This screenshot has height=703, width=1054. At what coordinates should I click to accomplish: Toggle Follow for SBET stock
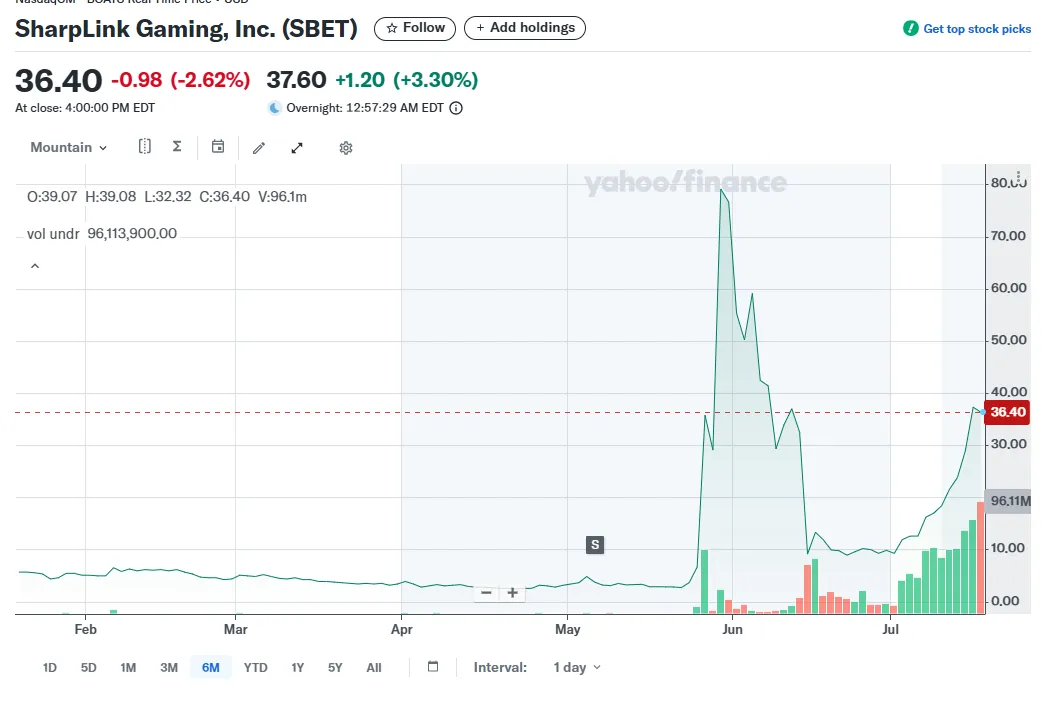[415, 28]
